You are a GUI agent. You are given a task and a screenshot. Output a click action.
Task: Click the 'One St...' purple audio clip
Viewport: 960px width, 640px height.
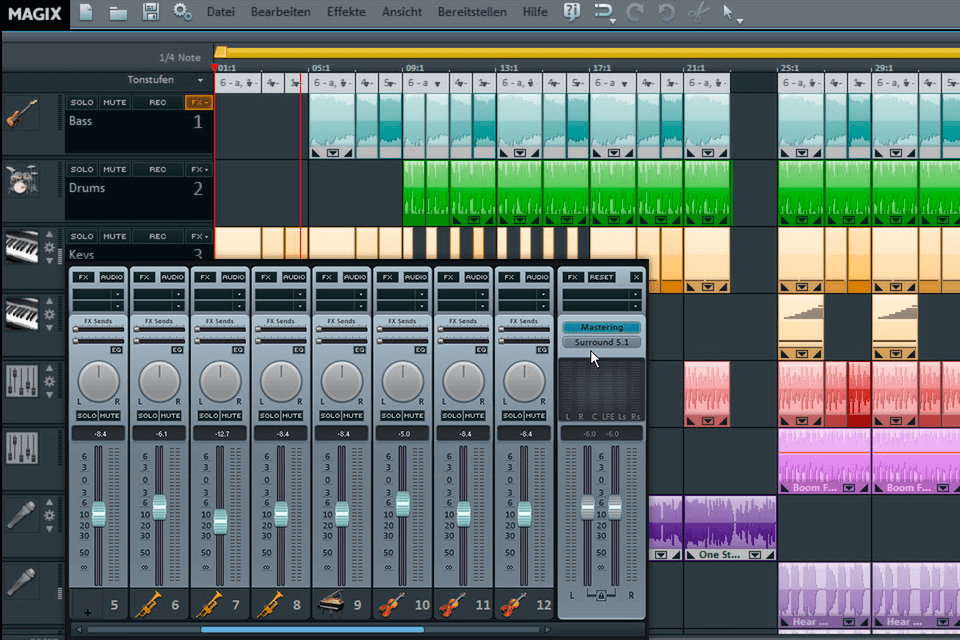[730, 528]
